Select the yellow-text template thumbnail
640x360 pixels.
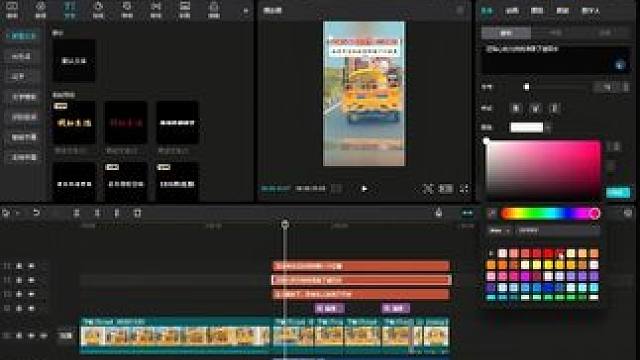[x=74, y=122]
